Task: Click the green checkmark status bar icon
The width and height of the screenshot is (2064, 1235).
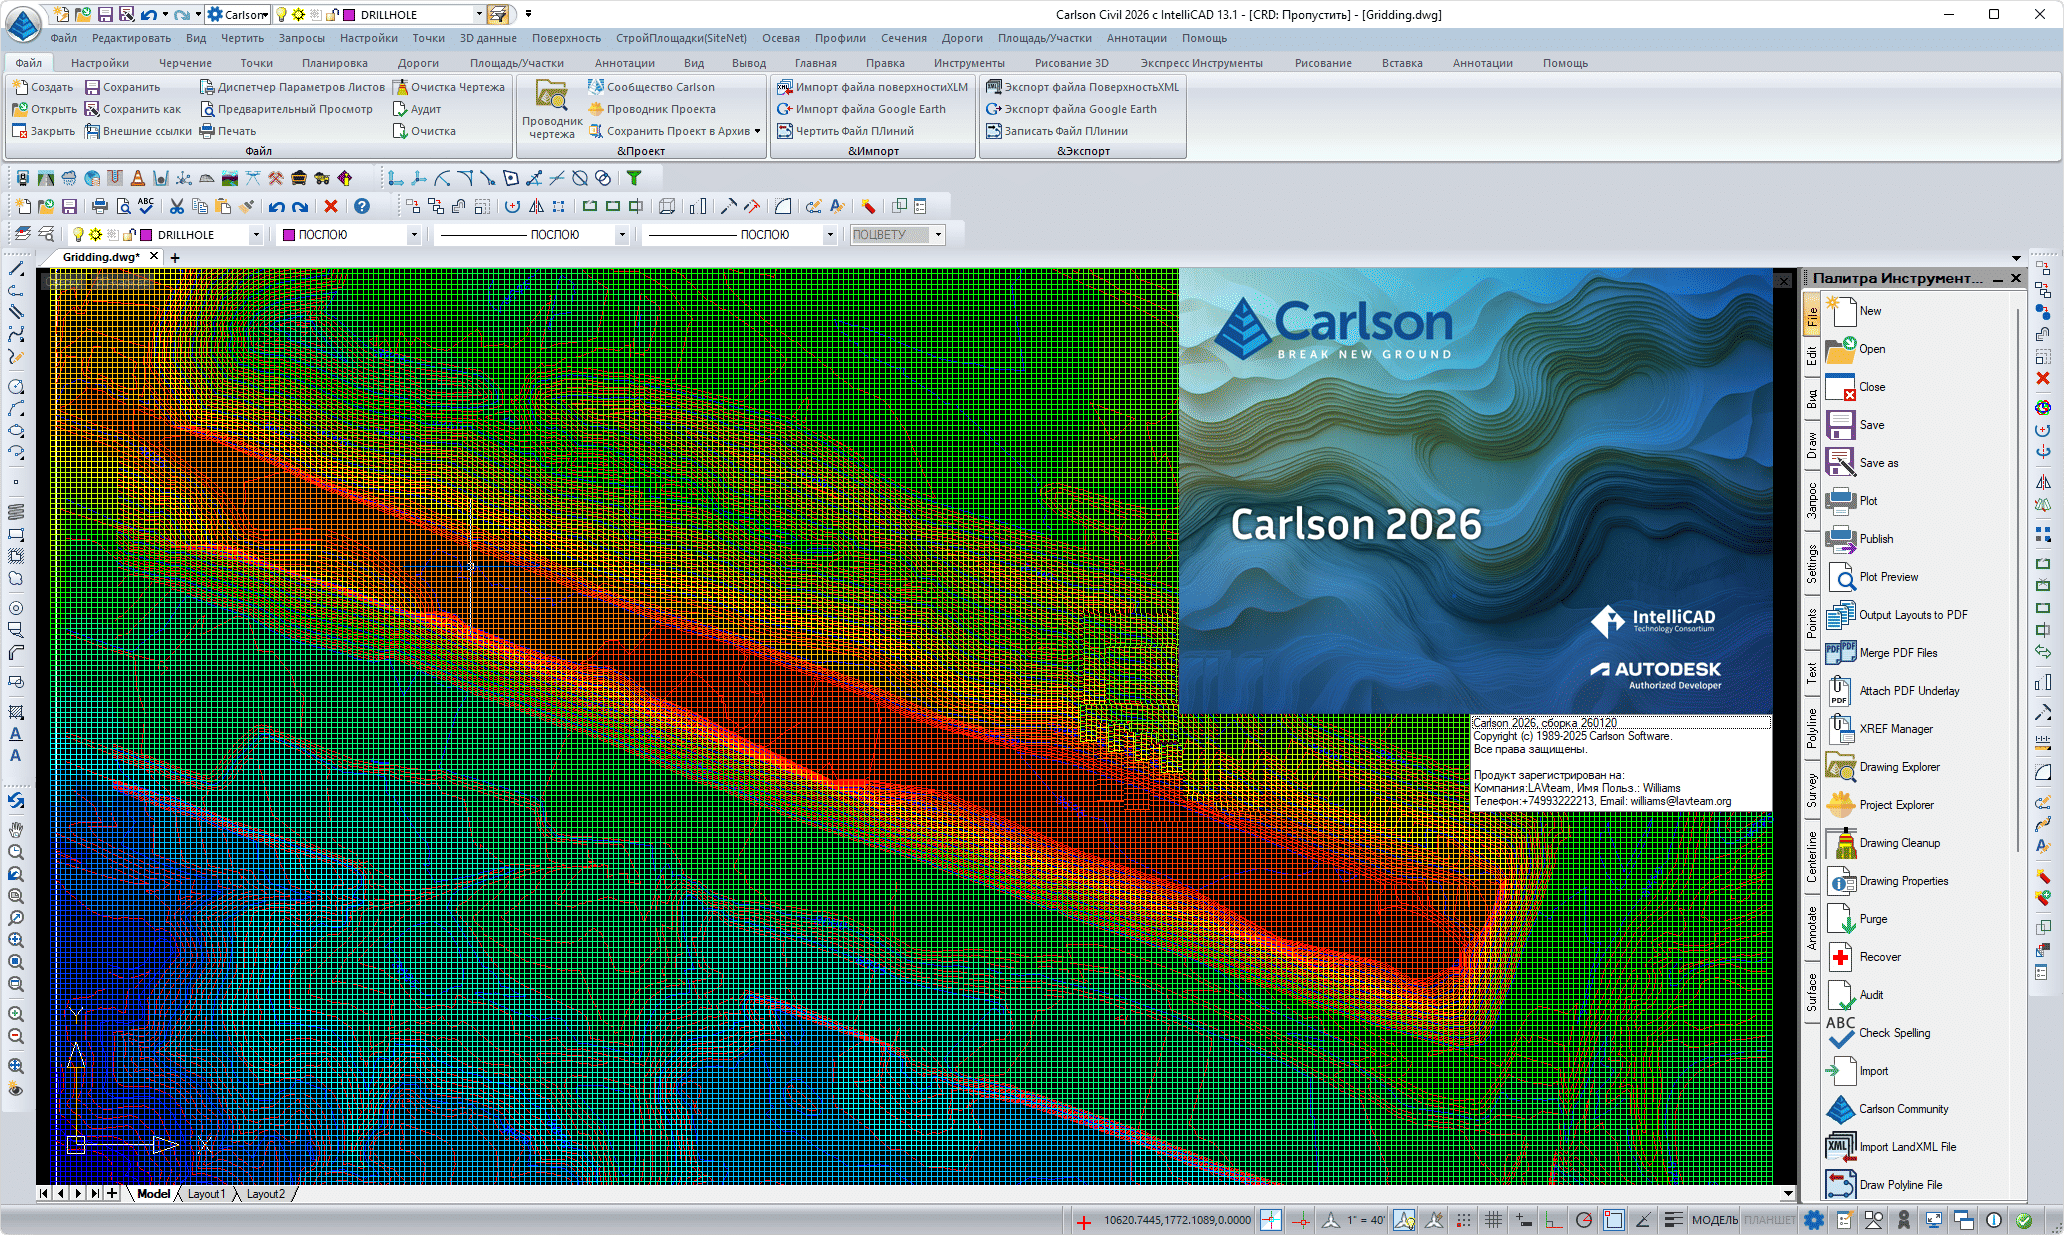Action: pos(2024,1220)
